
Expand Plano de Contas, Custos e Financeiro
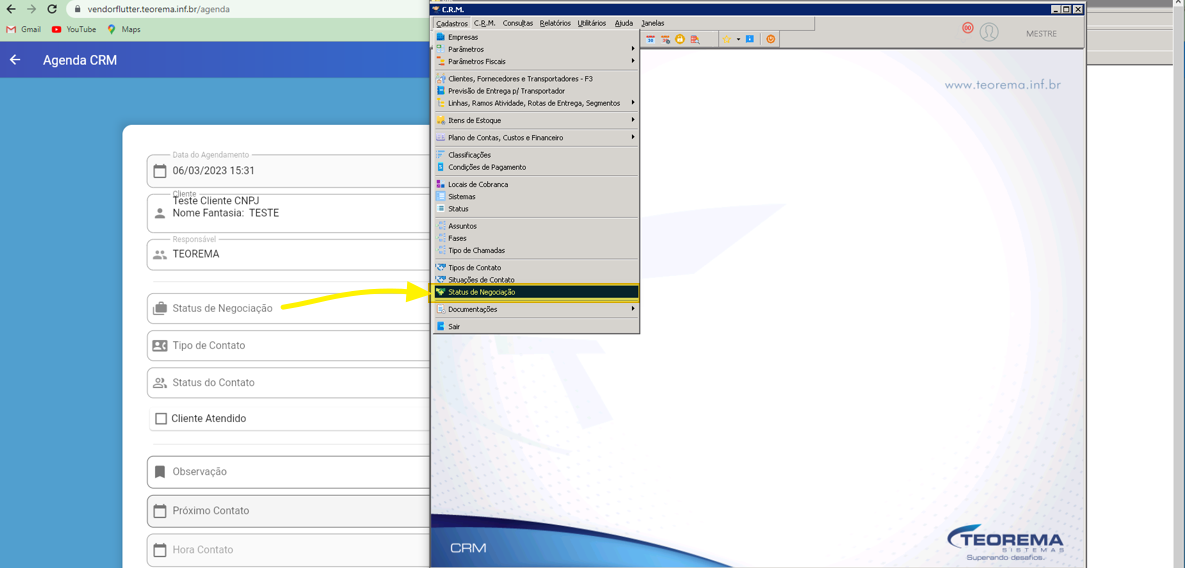tap(535, 138)
